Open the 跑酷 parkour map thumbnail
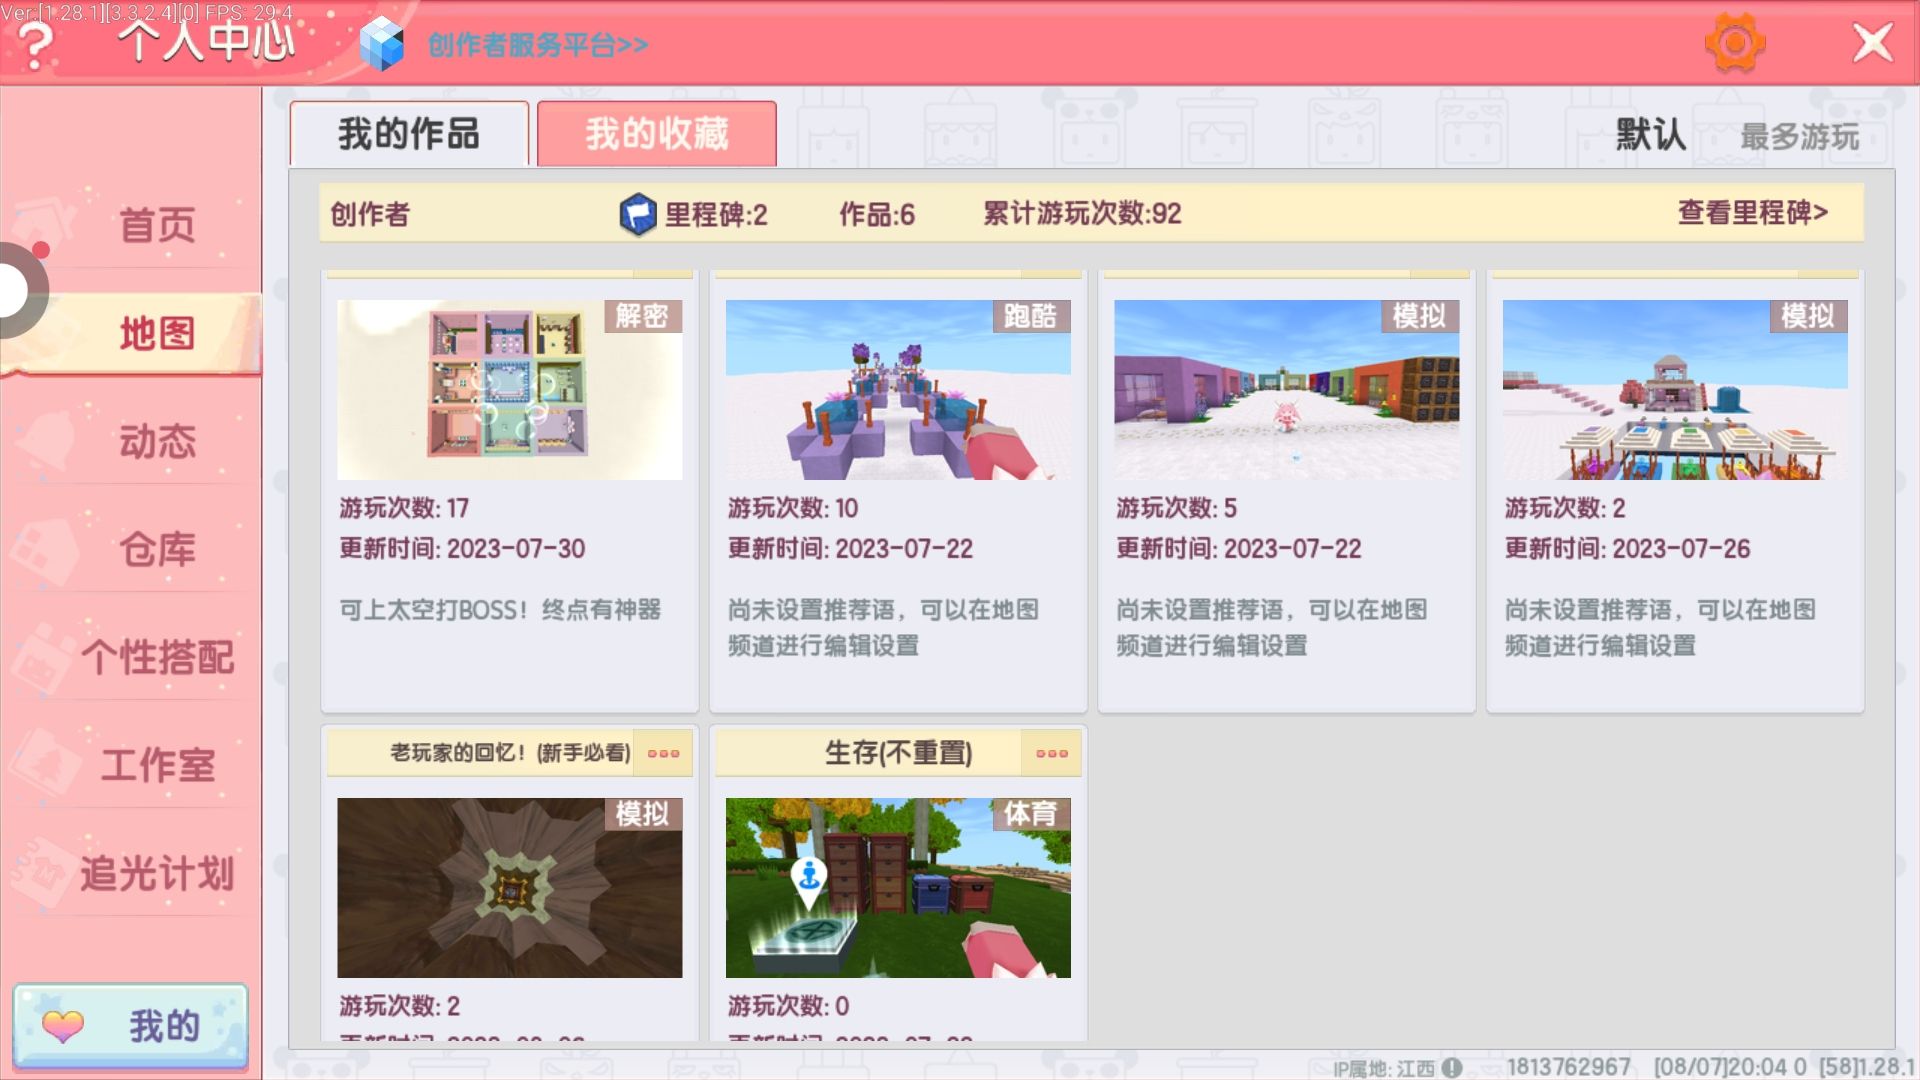This screenshot has width=1920, height=1080. click(897, 390)
